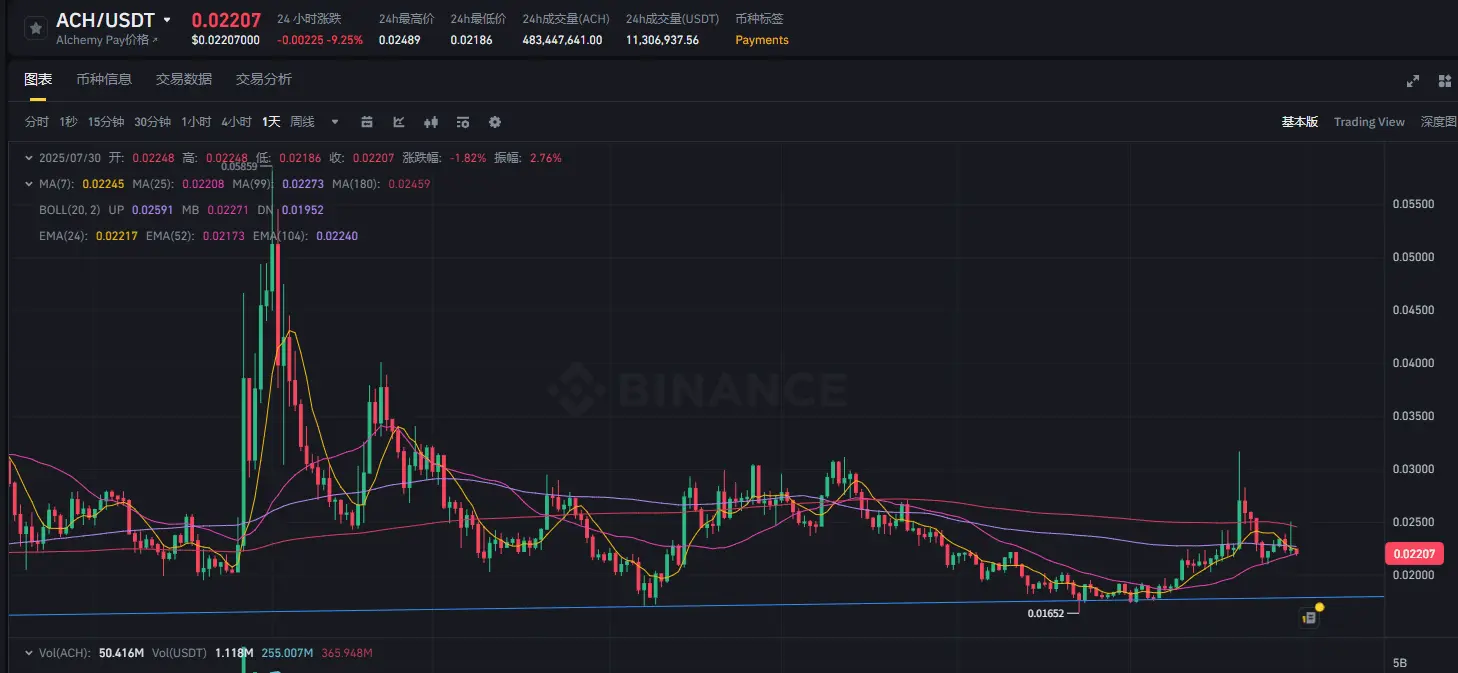This screenshot has width=1458, height=673.
Task: Star ACH/USDT as a favorite
Action: 35,29
